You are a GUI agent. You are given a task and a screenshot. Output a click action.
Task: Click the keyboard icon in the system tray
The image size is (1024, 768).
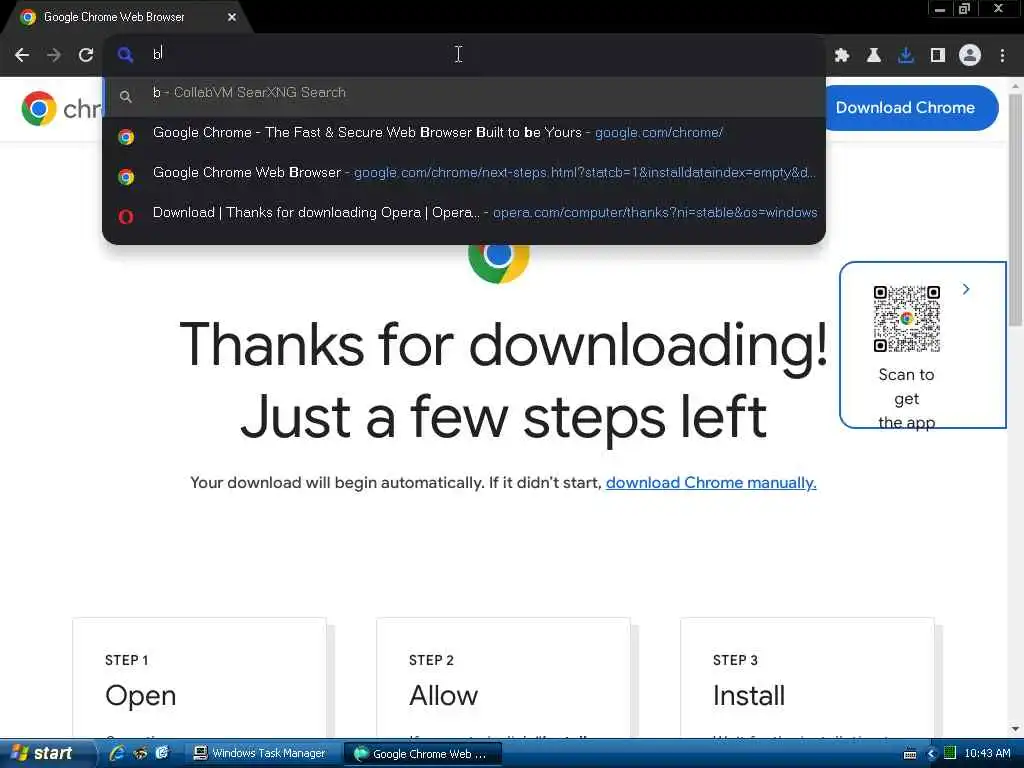[909, 754]
